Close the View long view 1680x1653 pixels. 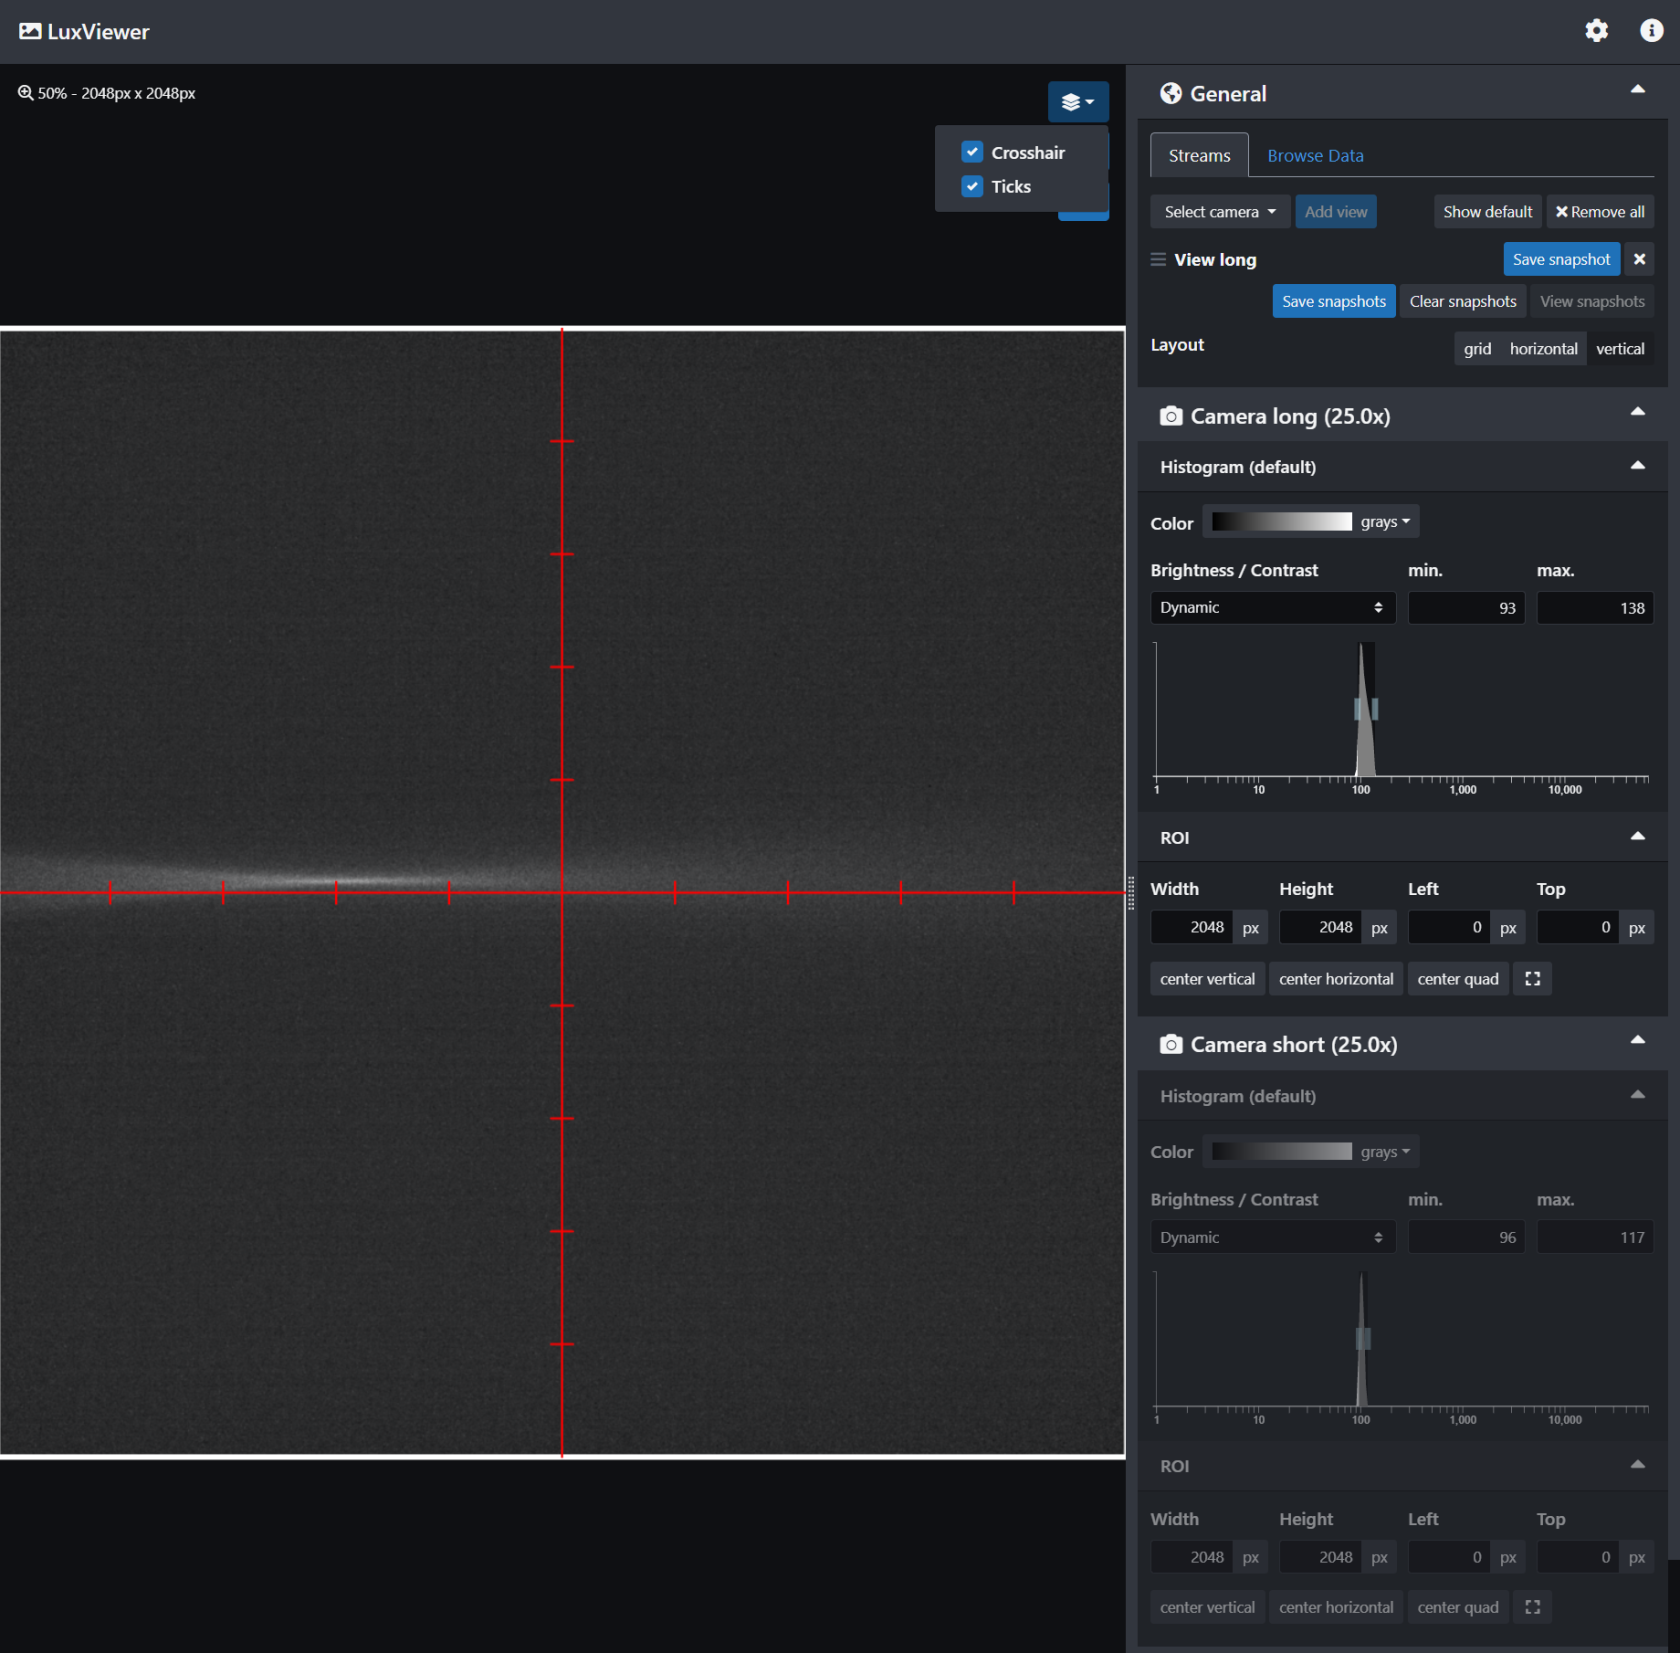[1639, 260]
